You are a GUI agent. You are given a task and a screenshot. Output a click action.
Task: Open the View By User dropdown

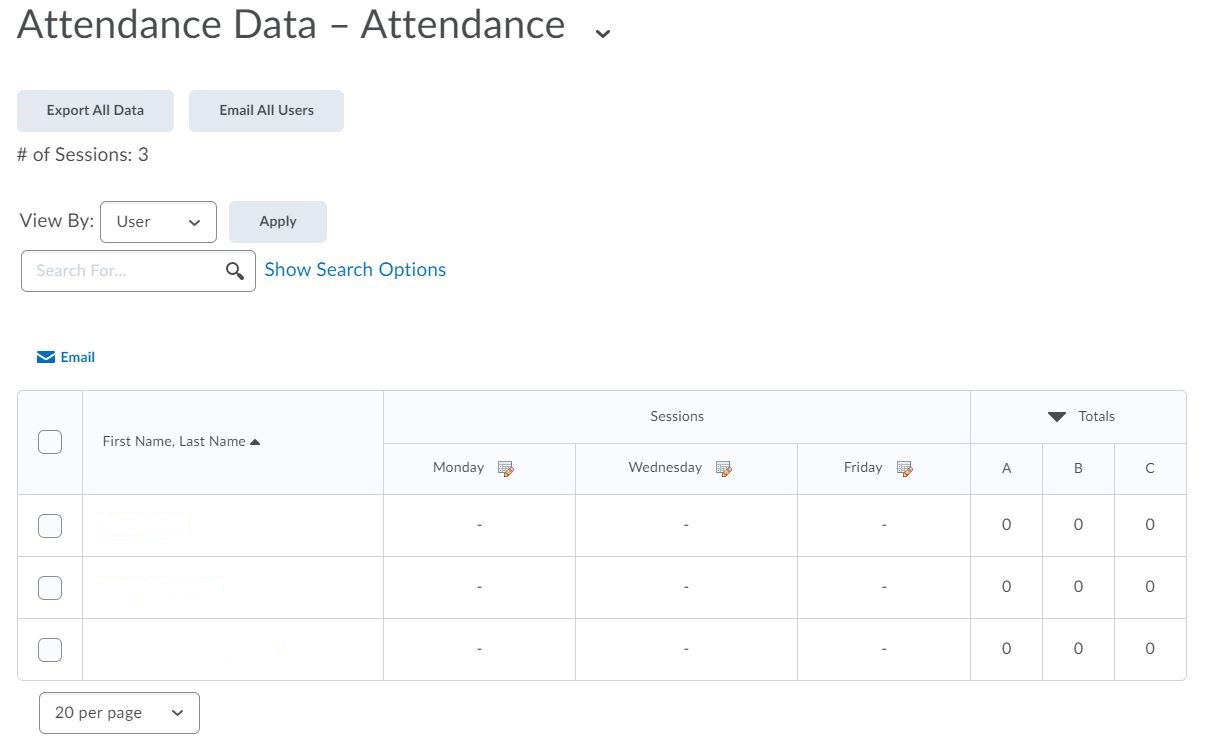pos(158,222)
